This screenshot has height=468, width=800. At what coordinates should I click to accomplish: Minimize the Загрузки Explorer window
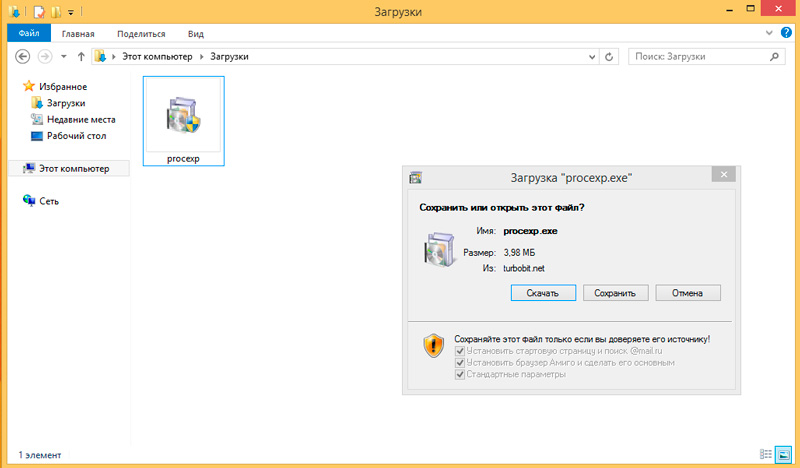click(730, 10)
